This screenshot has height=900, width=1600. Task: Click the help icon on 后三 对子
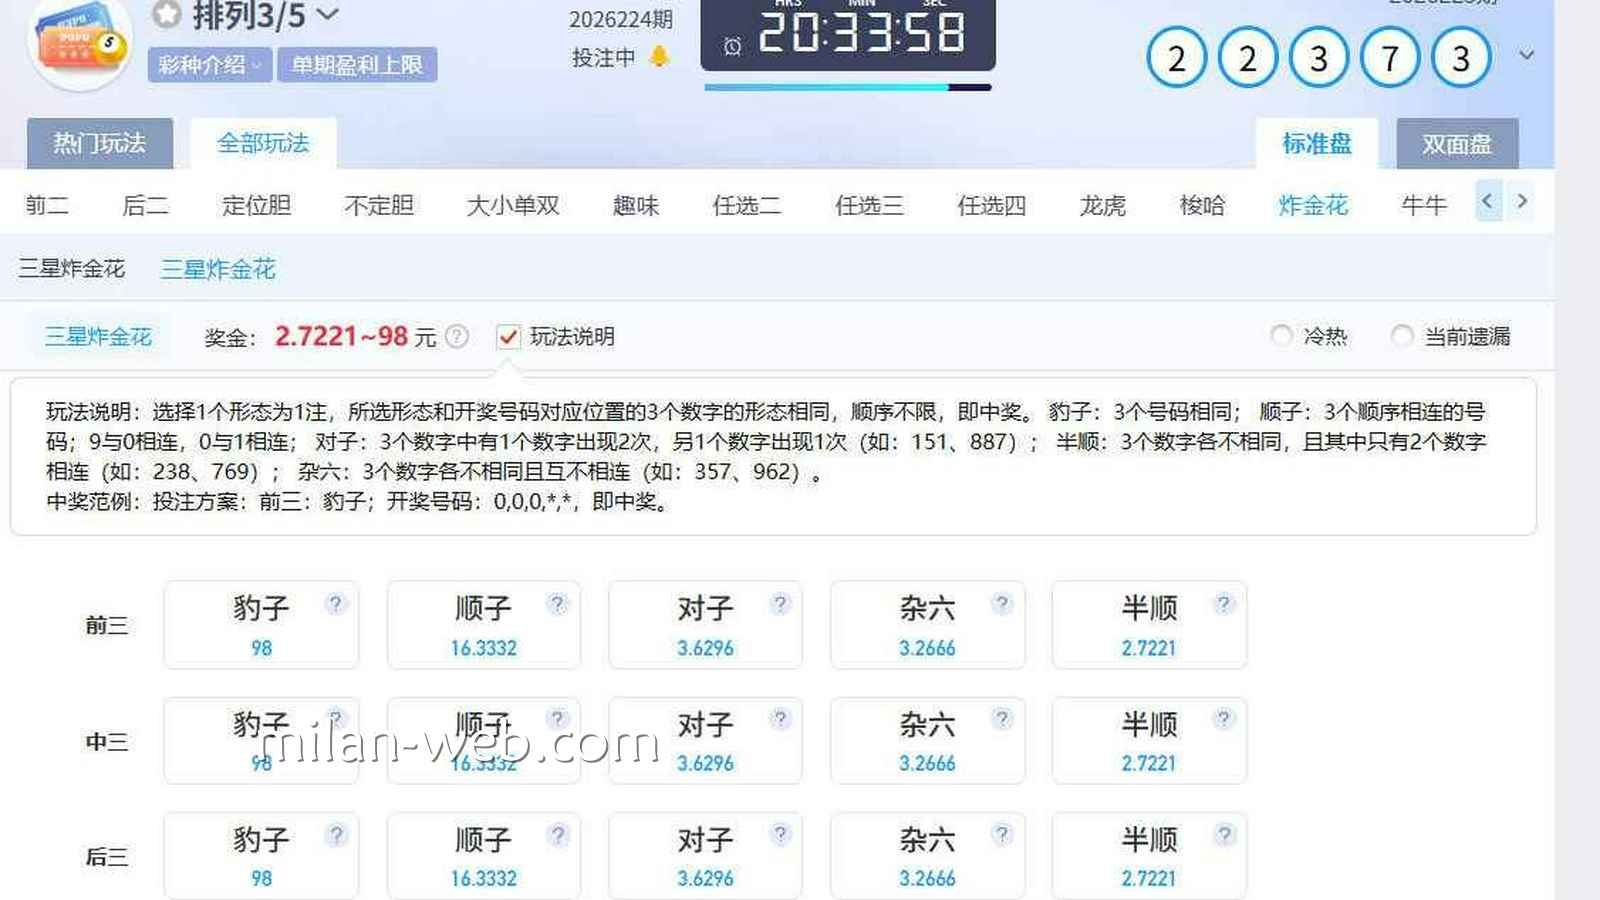781,834
